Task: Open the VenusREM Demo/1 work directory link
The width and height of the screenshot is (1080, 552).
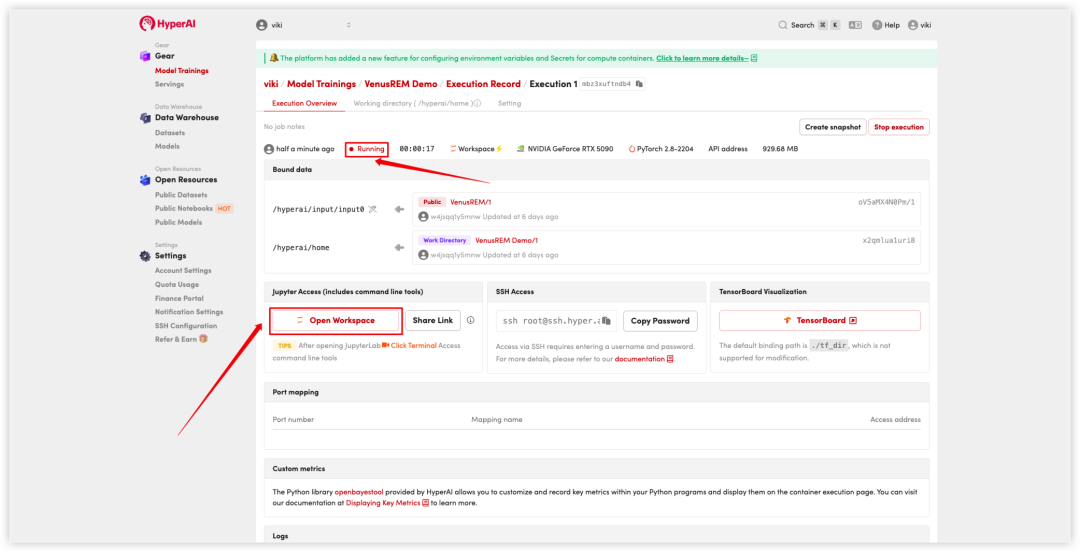Action: (x=506, y=241)
